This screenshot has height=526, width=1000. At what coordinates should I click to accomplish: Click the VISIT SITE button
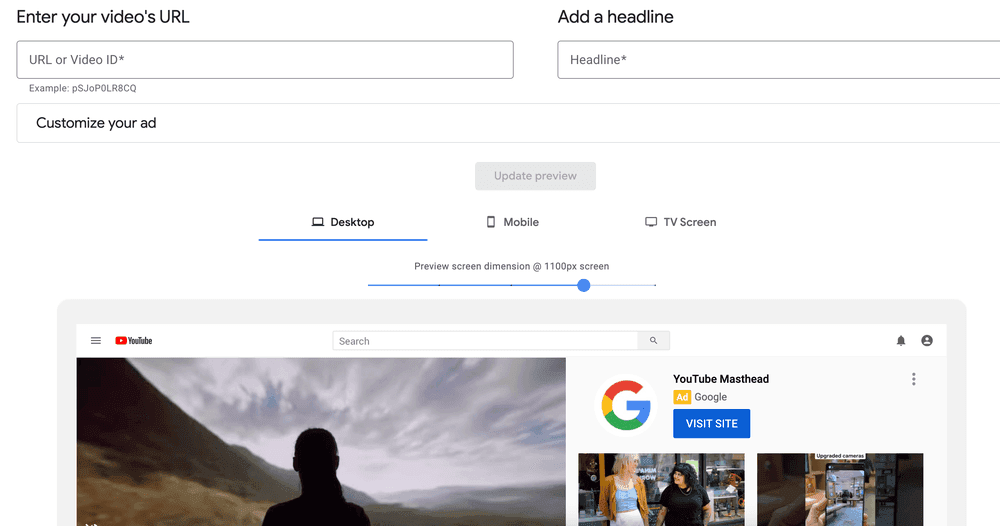click(712, 423)
